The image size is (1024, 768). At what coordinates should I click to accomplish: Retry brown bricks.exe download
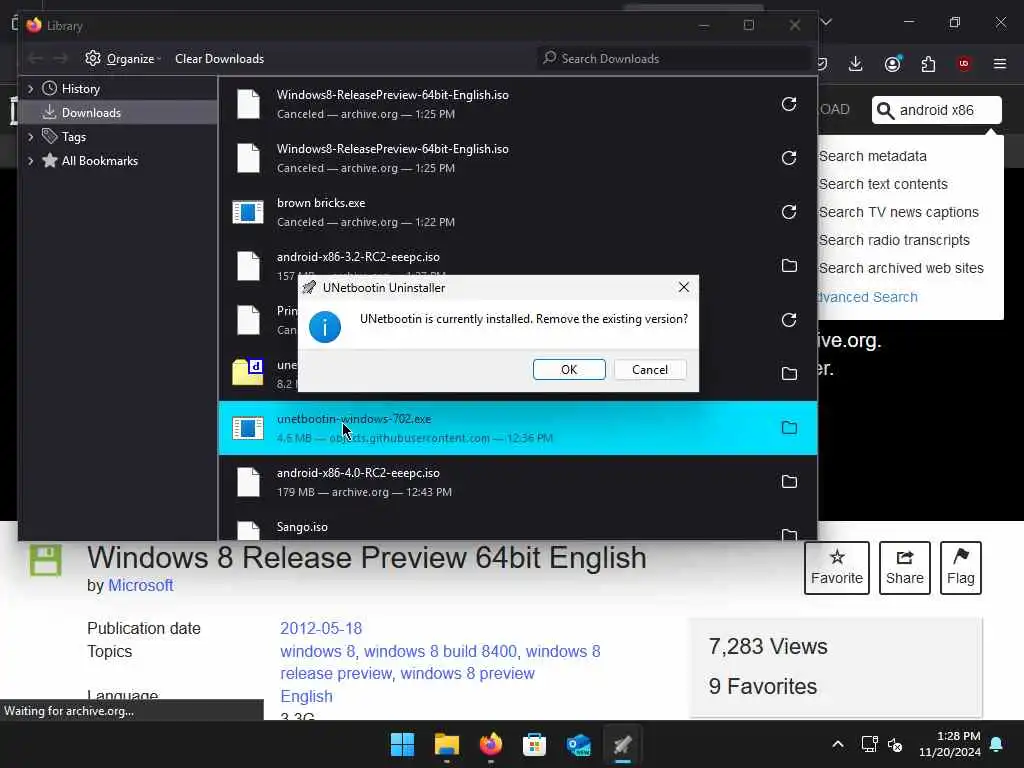pos(789,212)
